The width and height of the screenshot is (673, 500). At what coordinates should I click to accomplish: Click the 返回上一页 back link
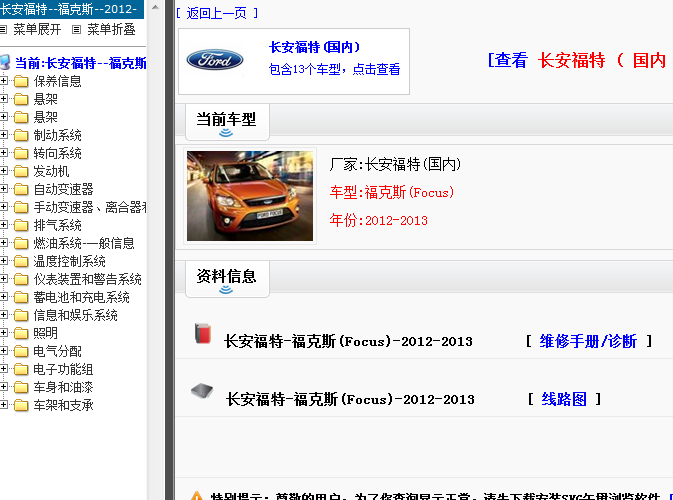coord(217,13)
